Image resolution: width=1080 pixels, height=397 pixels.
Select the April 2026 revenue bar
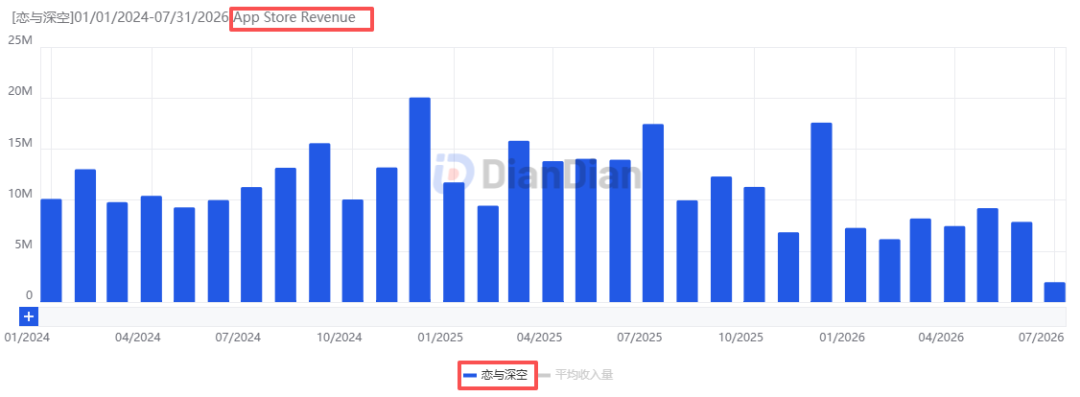[x=954, y=264]
